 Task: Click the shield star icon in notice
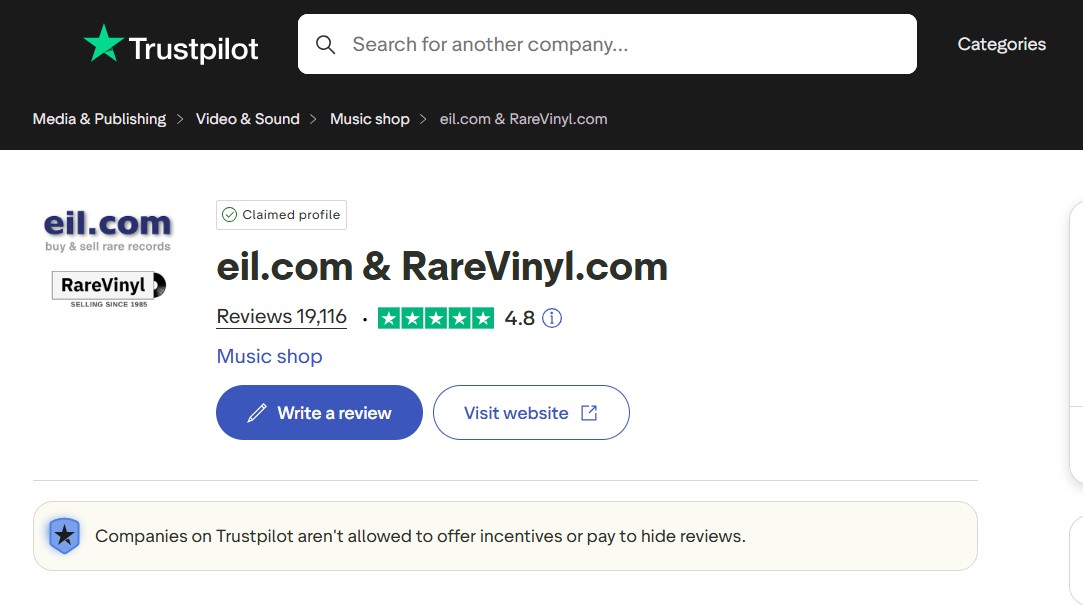(65, 536)
